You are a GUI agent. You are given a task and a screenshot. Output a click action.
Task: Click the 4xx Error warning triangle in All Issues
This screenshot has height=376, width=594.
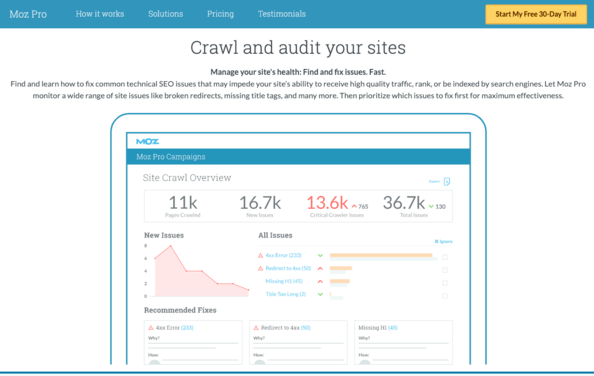click(x=261, y=256)
